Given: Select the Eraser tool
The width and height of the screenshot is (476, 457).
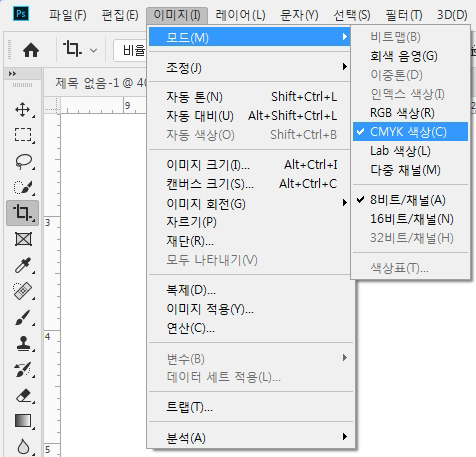Looking at the screenshot, I should pyautogui.click(x=23, y=395).
